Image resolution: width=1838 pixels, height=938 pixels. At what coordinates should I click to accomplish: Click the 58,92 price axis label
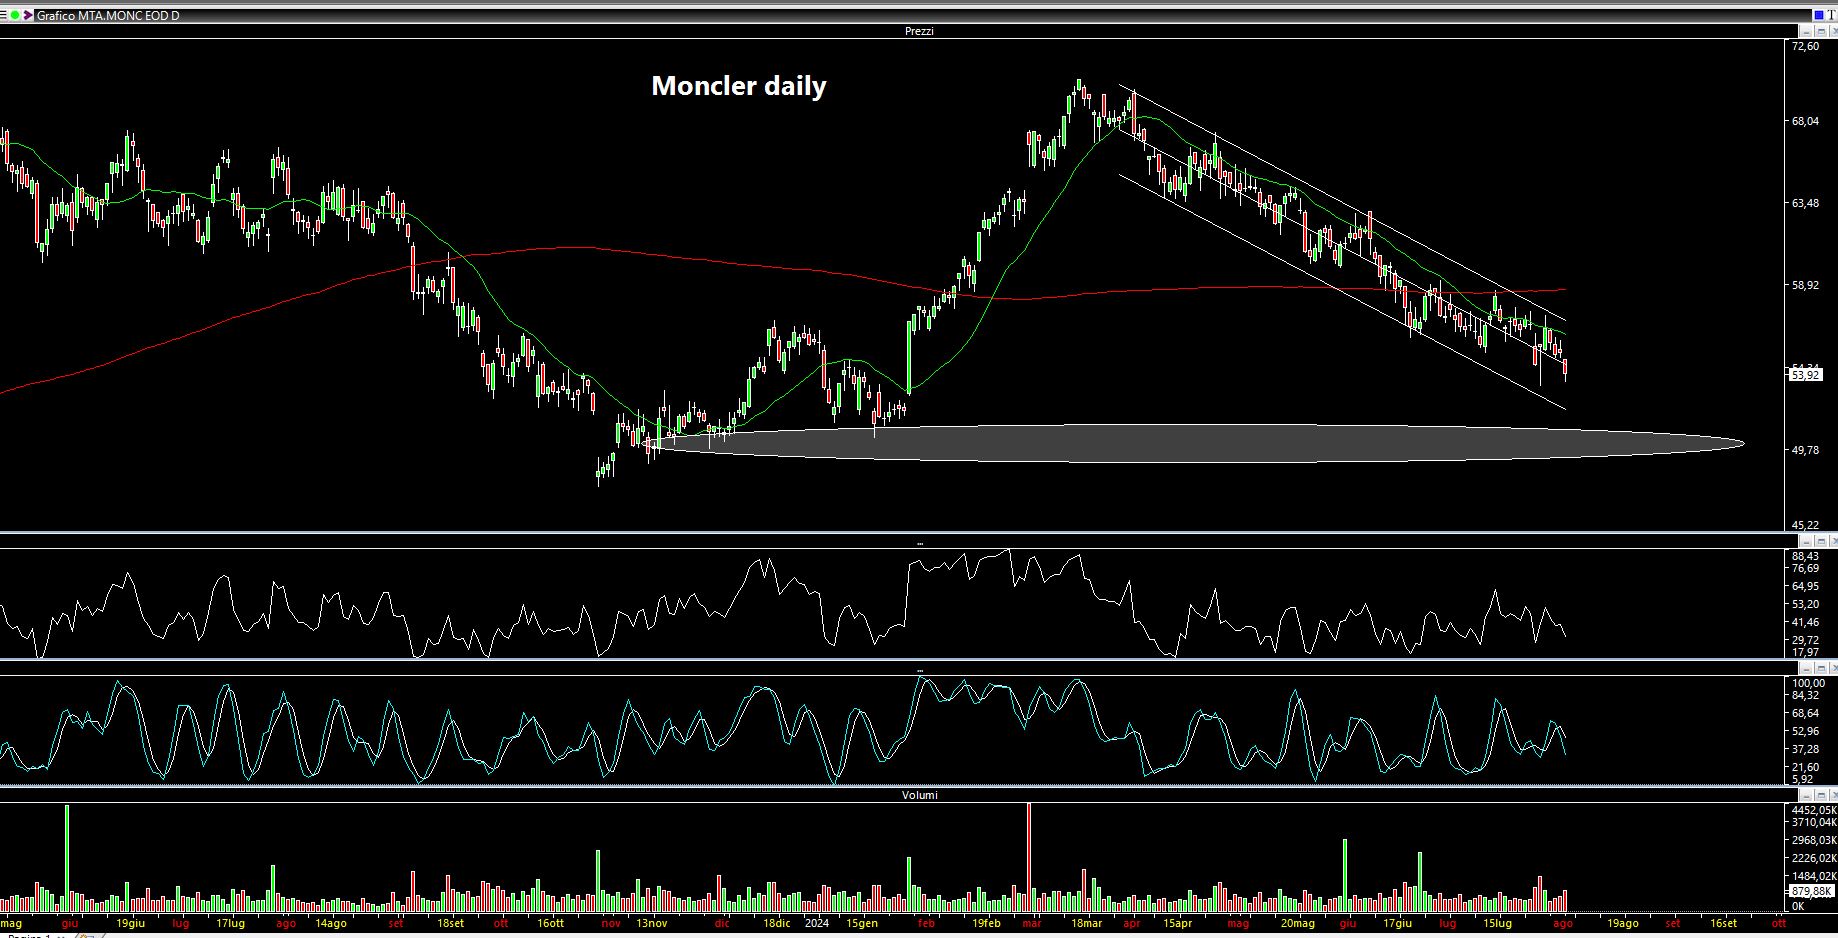click(x=1805, y=285)
